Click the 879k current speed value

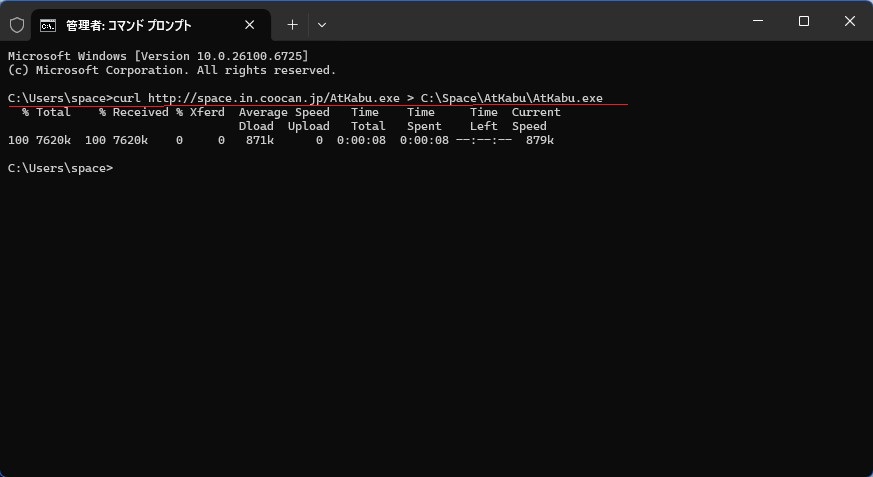[x=539, y=140]
